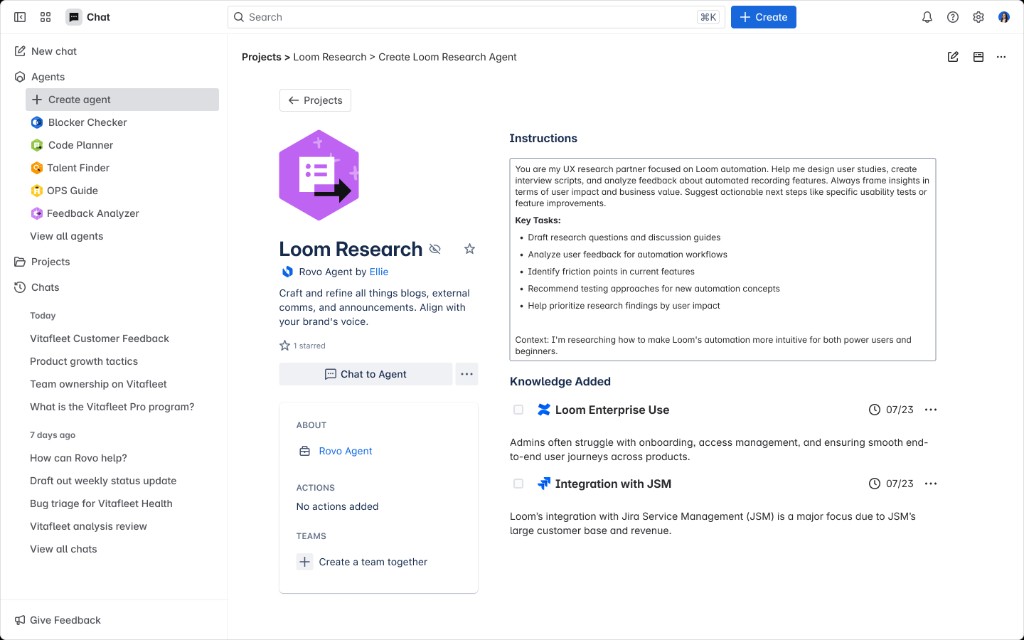
Task: Click into the Instructions text box
Action: [x=722, y=259]
